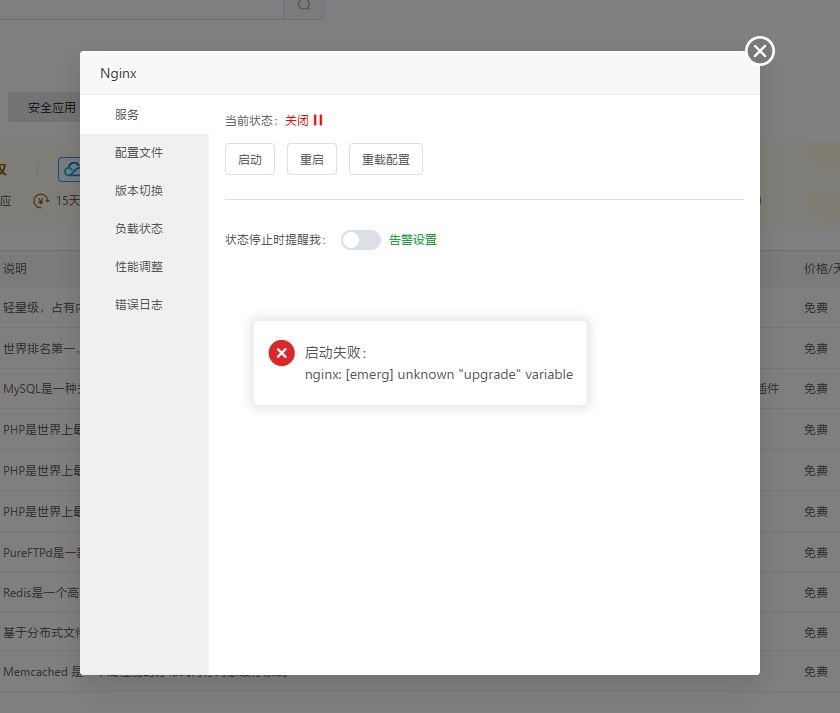Click the 世界排名第一 row description
Image resolution: width=840 pixels, height=713 pixels.
click(x=41, y=349)
